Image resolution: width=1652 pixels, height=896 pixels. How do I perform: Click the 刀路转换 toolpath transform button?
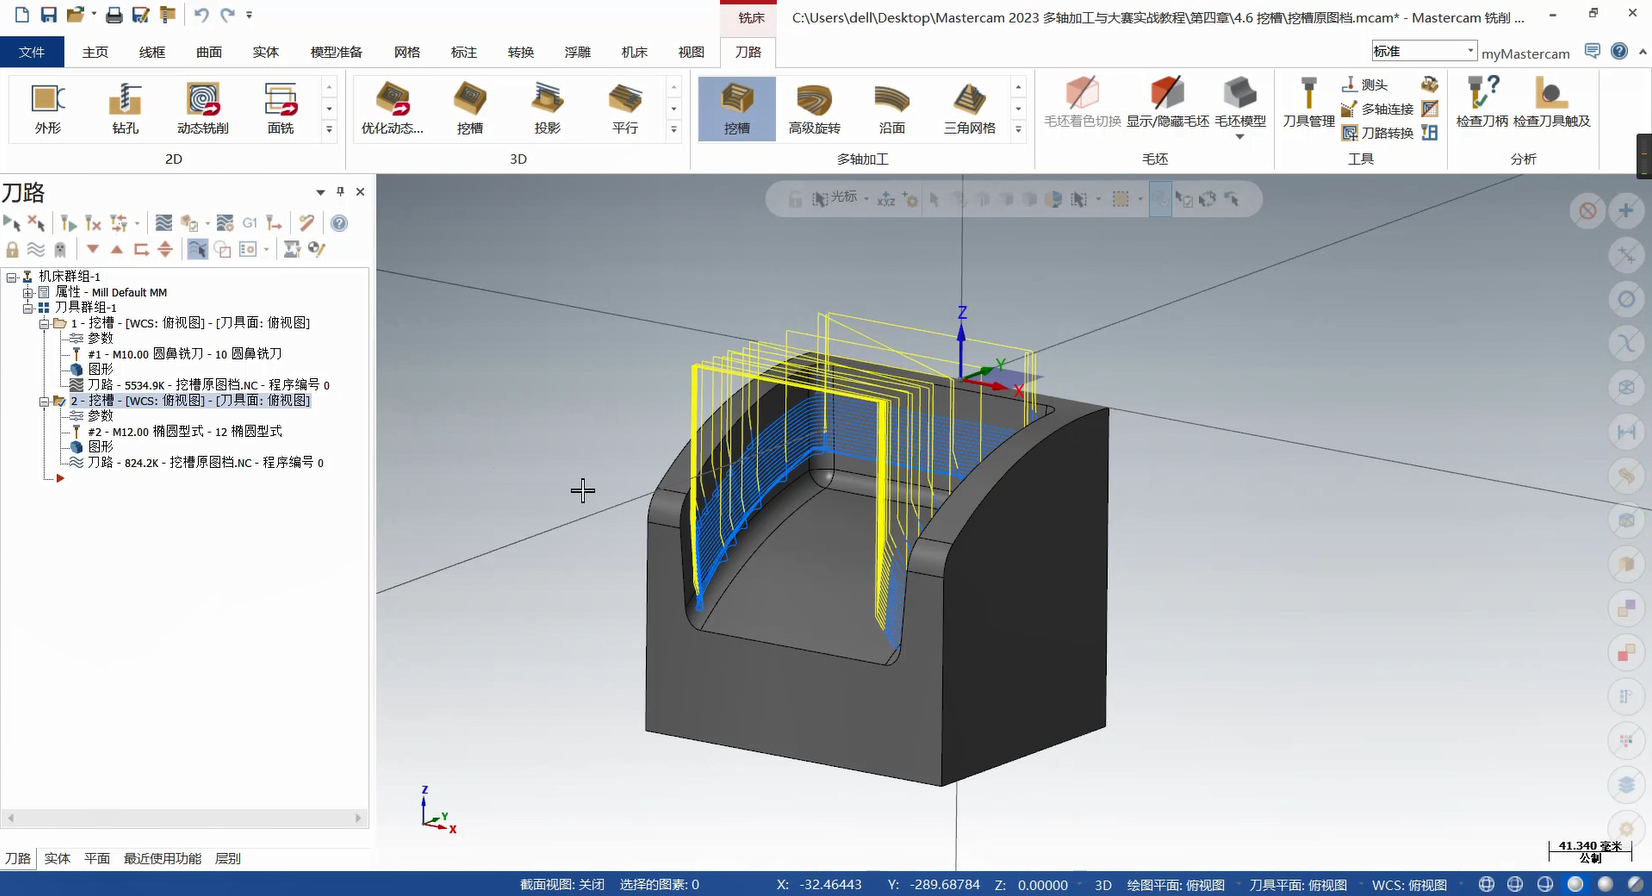1378,133
